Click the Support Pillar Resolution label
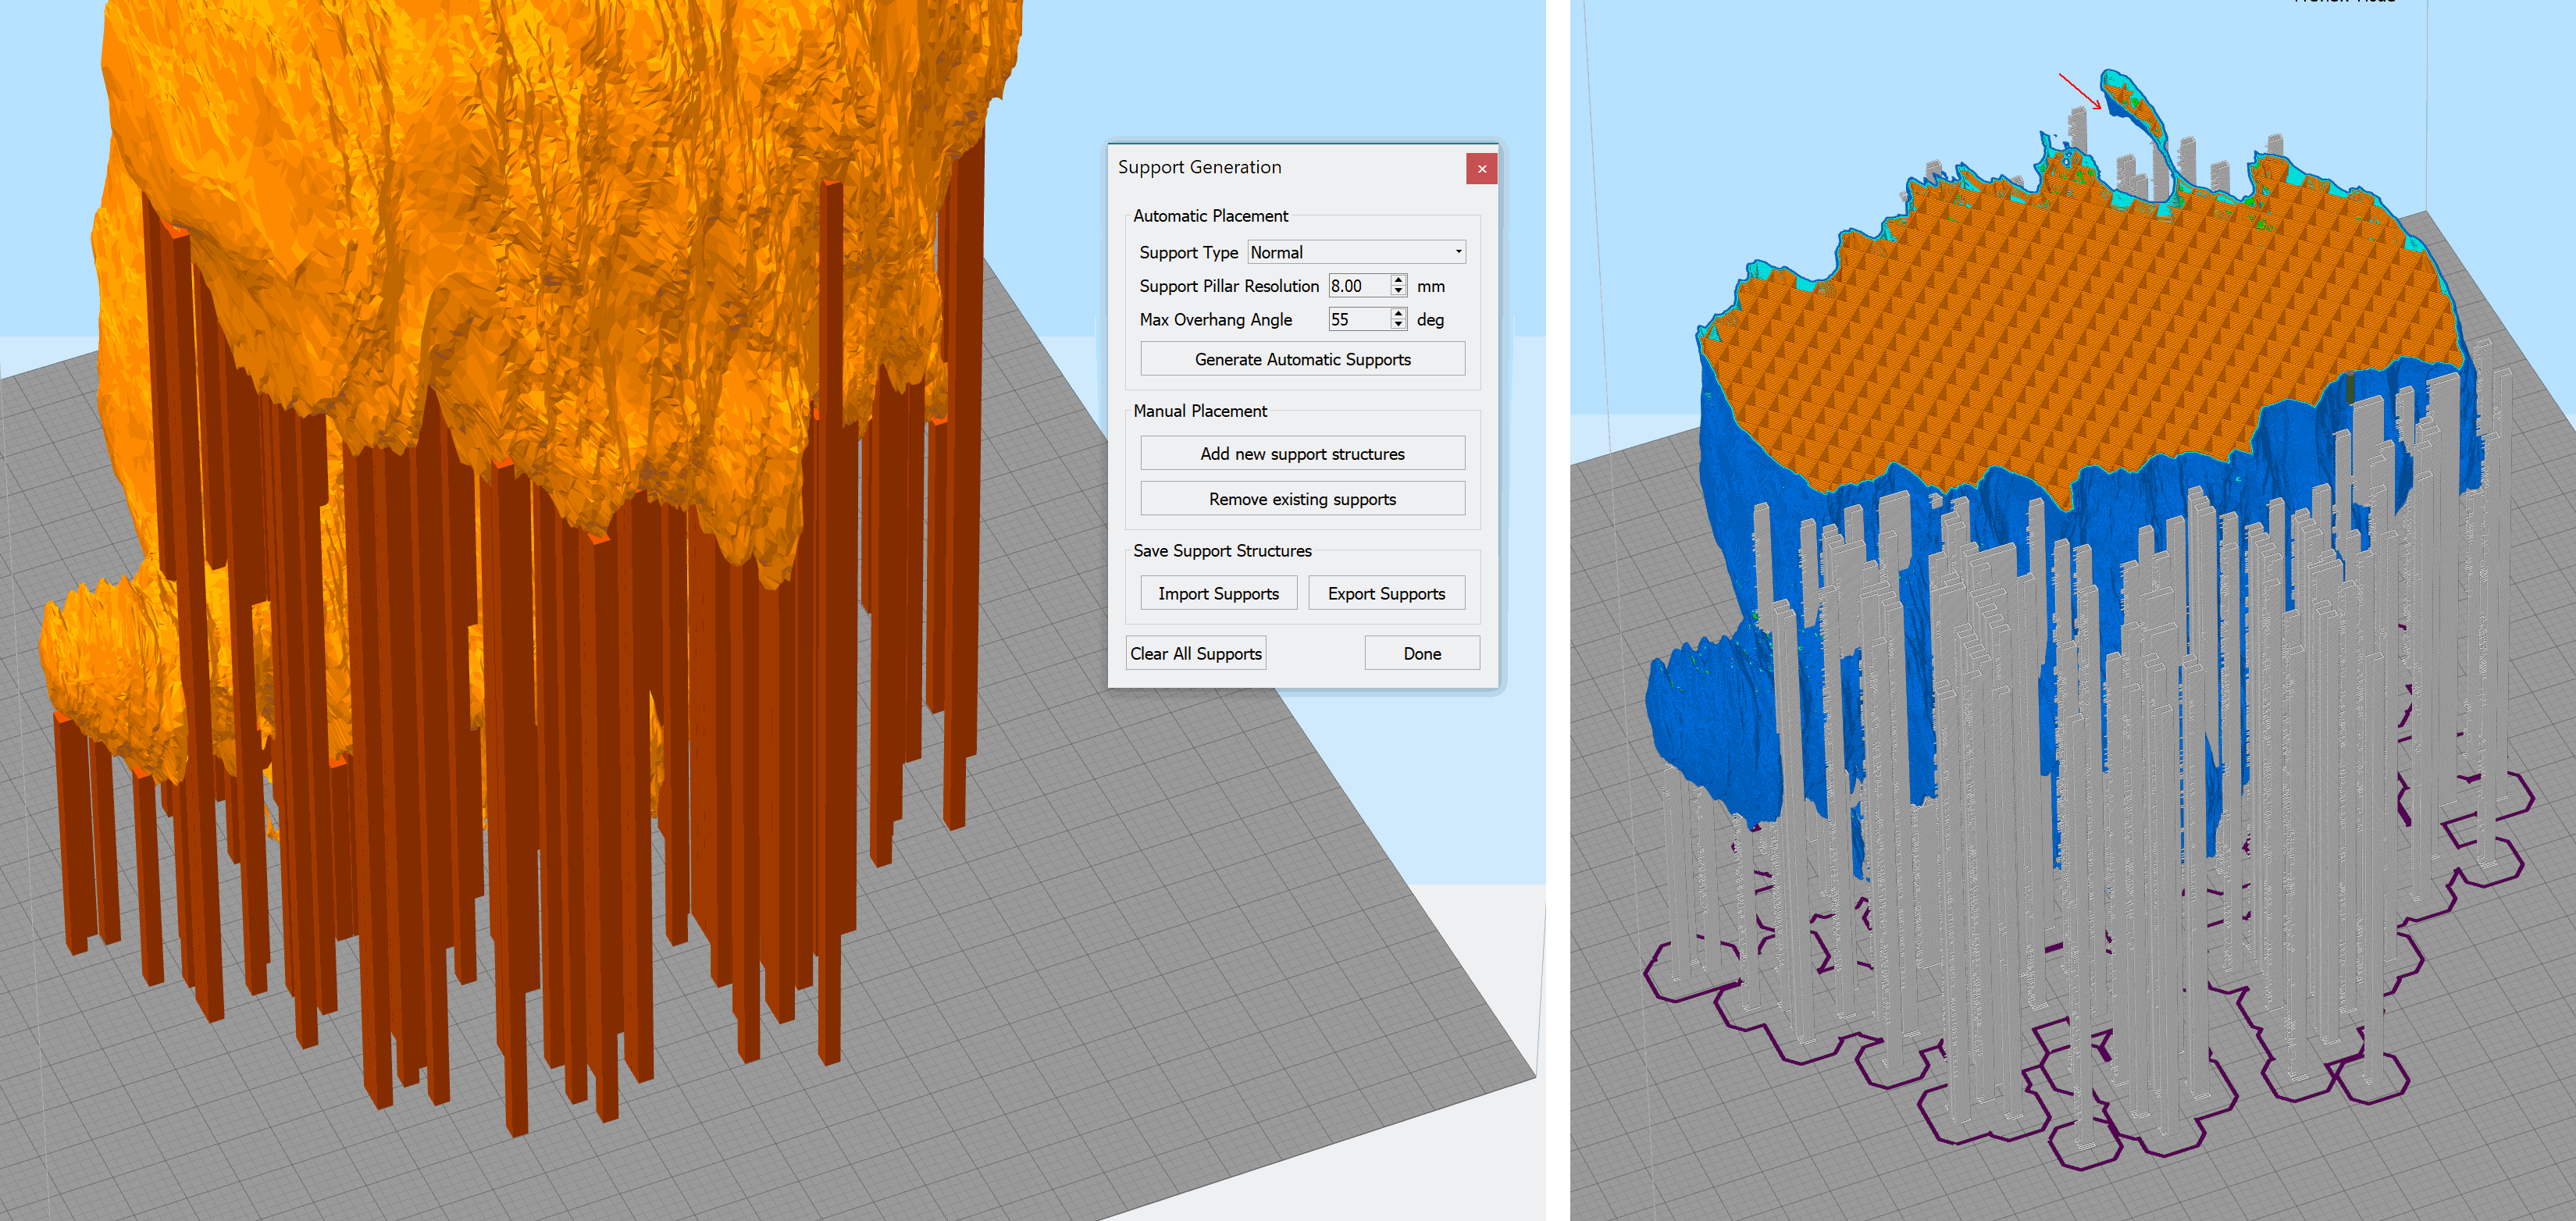2576x1221 pixels. pyautogui.click(x=1229, y=286)
